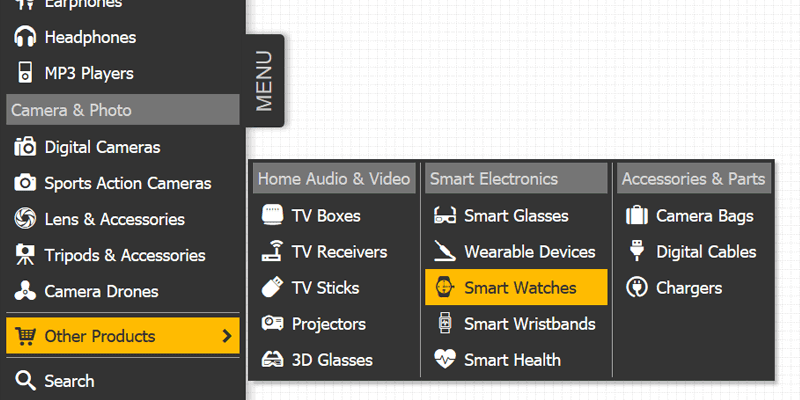Click the TV Boxes icon
The height and width of the screenshot is (400, 800).
(272, 215)
